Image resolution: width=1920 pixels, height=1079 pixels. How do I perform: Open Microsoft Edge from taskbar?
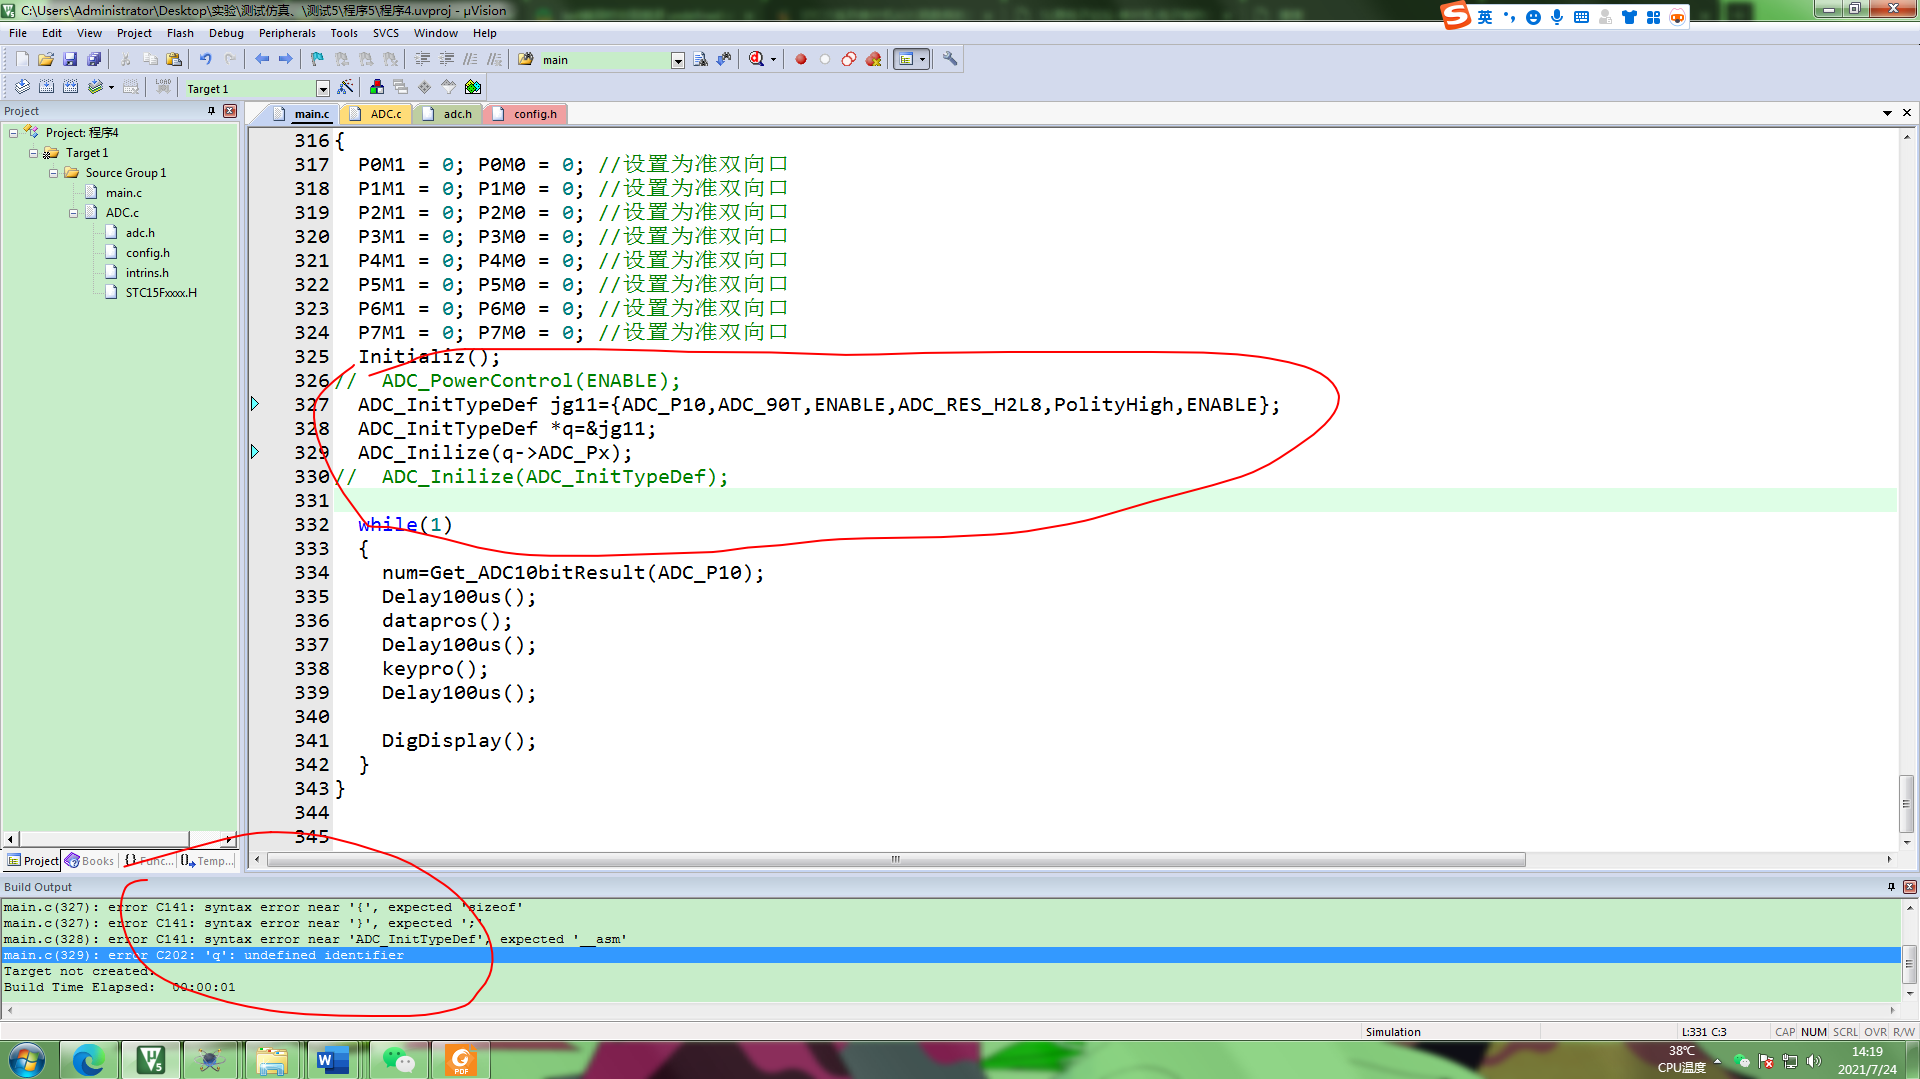click(x=89, y=1060)
